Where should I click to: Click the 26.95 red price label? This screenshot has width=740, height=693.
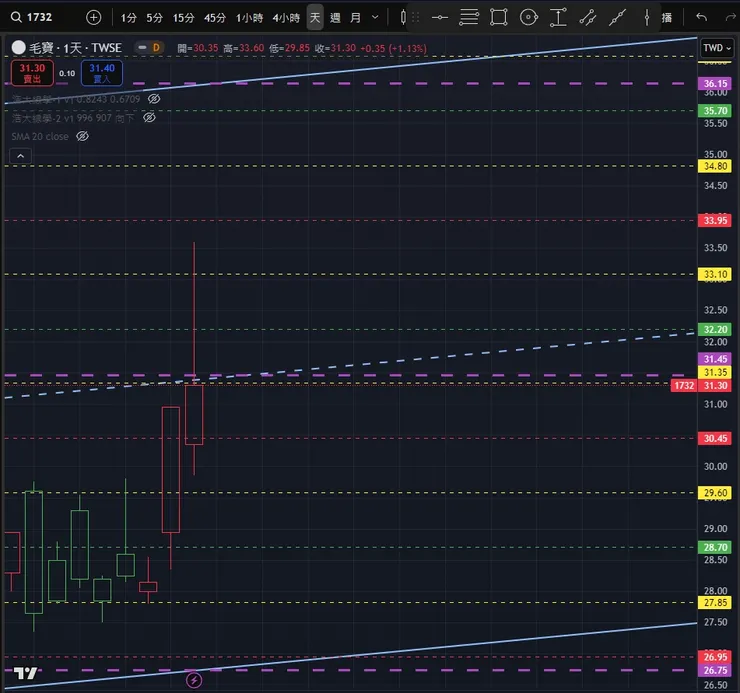tap(715, 657)
